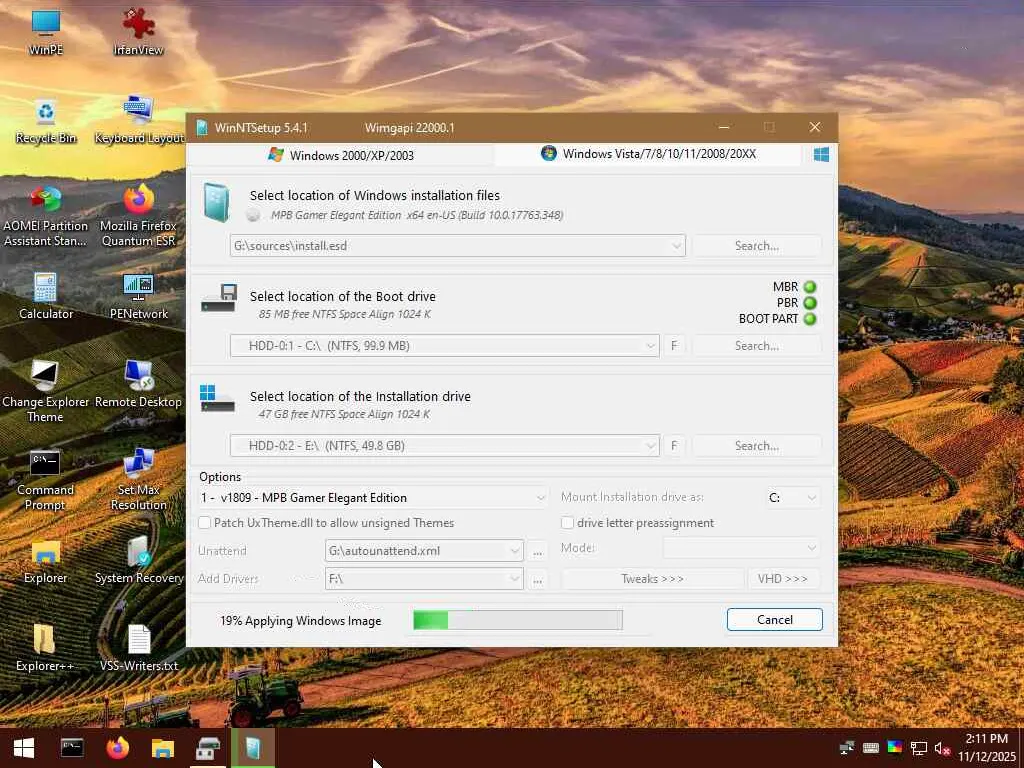This screenshot has width=1024, height=768.
Task: Expand the Unattend autounattend.xml dropdown
Action: point(515,551)
